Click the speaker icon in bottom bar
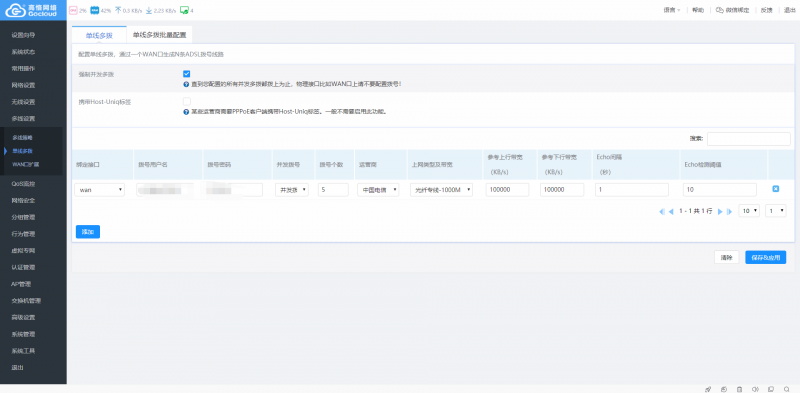This screenshot has width=800, height=393. [756, 389]
